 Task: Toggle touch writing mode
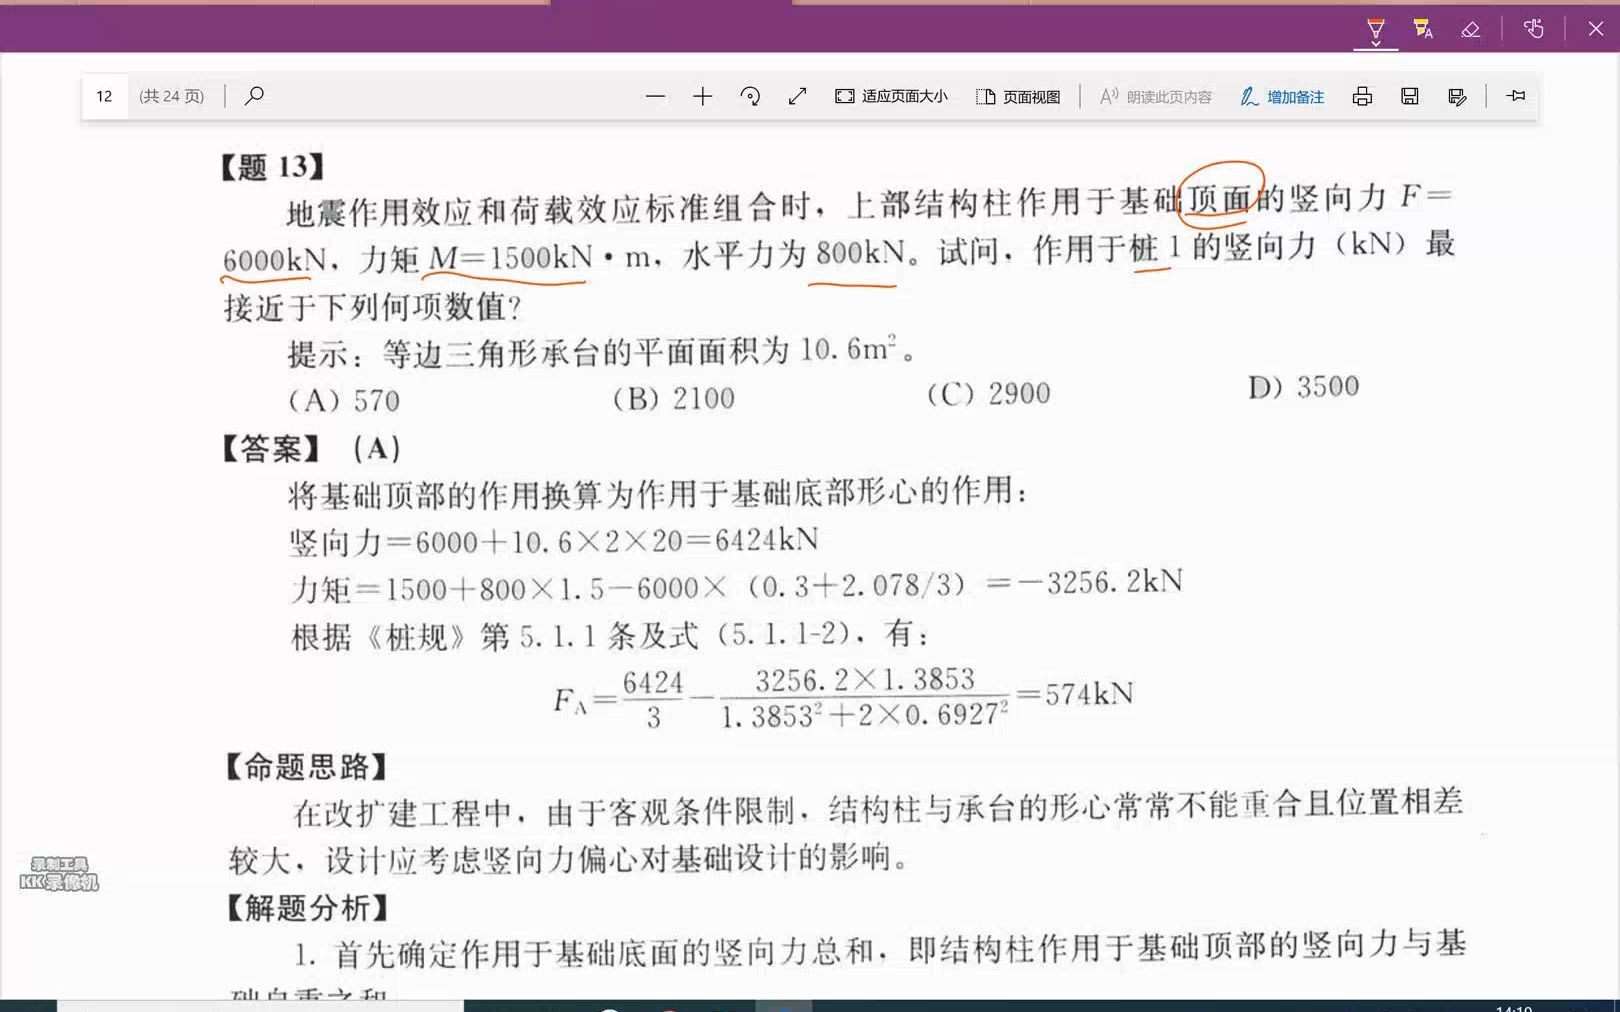coord(1534,28)
